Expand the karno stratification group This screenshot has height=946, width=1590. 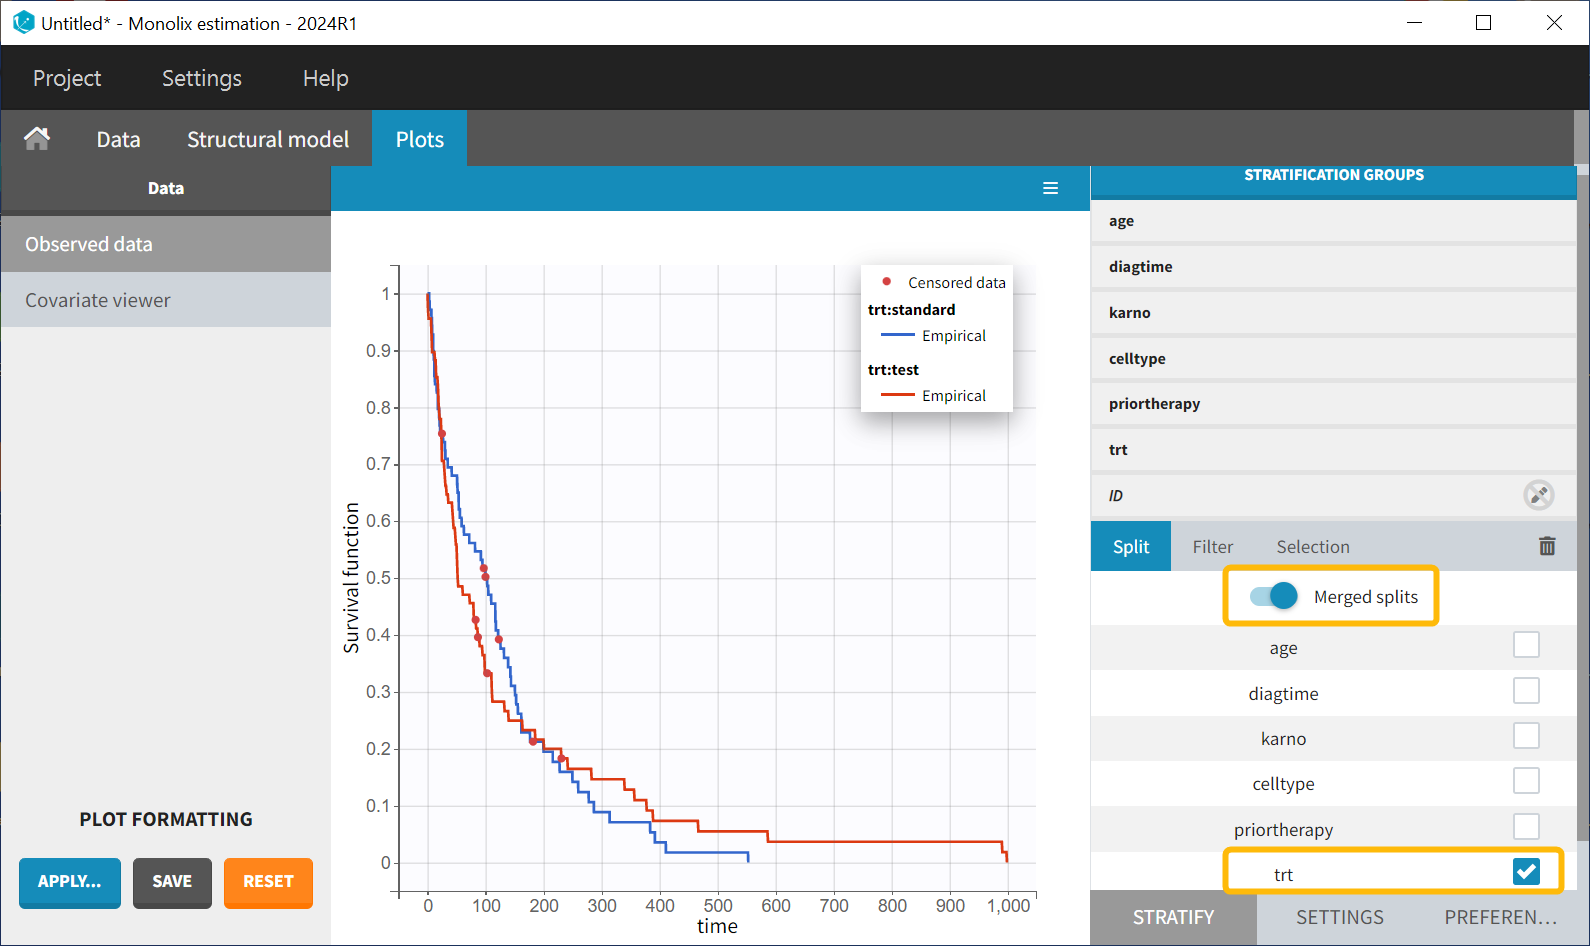click(1130, 313)
